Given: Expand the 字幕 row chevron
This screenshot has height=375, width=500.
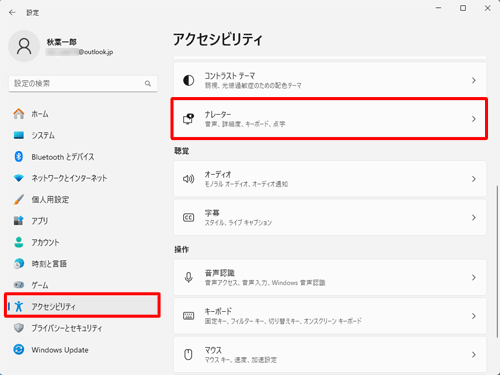Looking at the screenshot, I should pos(474,218).
